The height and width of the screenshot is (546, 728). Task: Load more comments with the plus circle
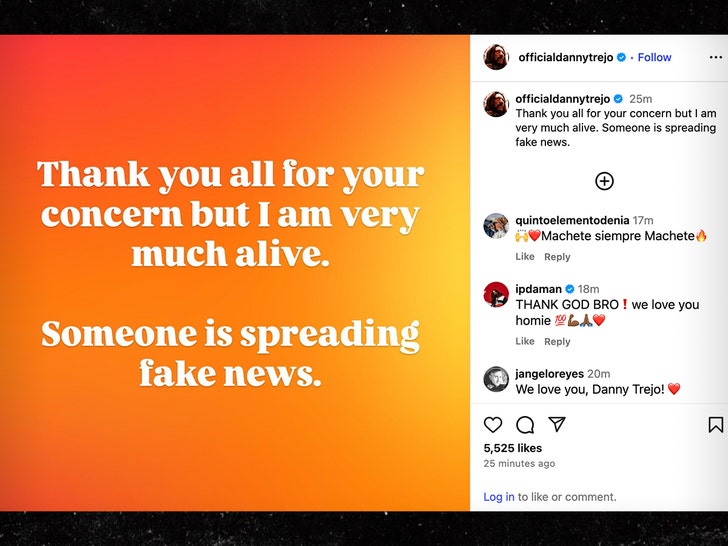coord(604,181)
